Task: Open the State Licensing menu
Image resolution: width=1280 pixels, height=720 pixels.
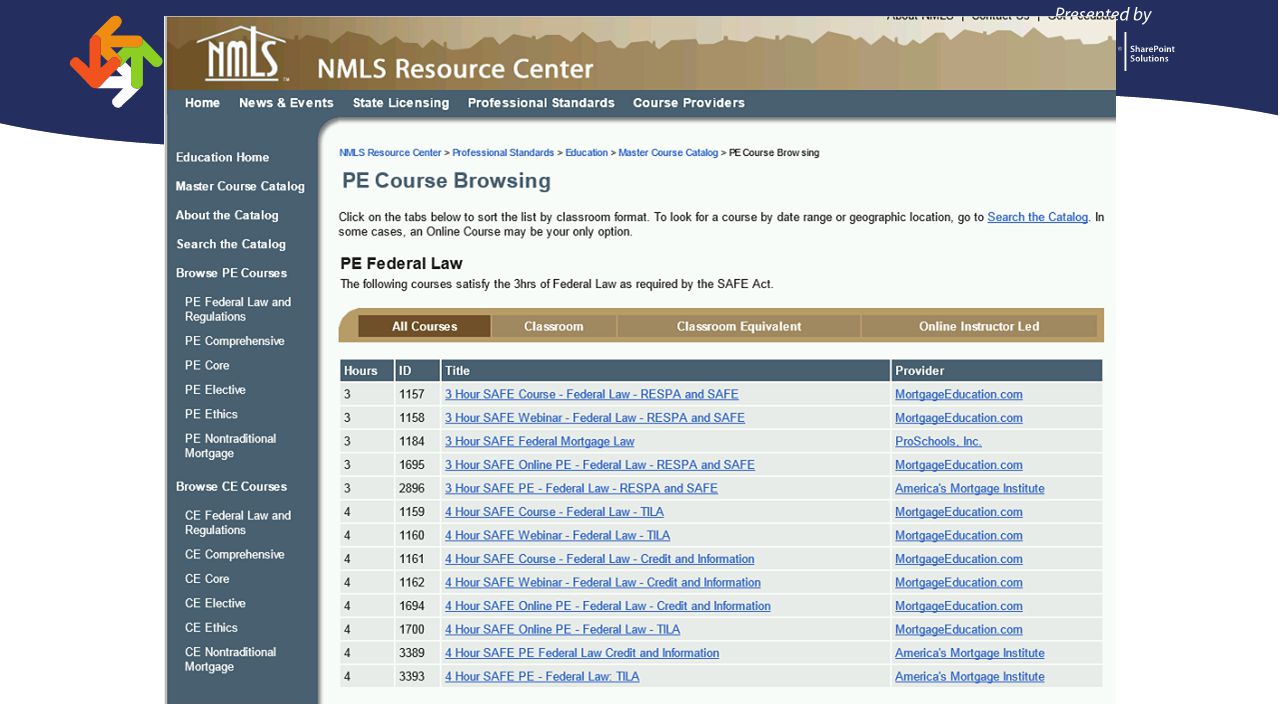Action: pos(401,103)
